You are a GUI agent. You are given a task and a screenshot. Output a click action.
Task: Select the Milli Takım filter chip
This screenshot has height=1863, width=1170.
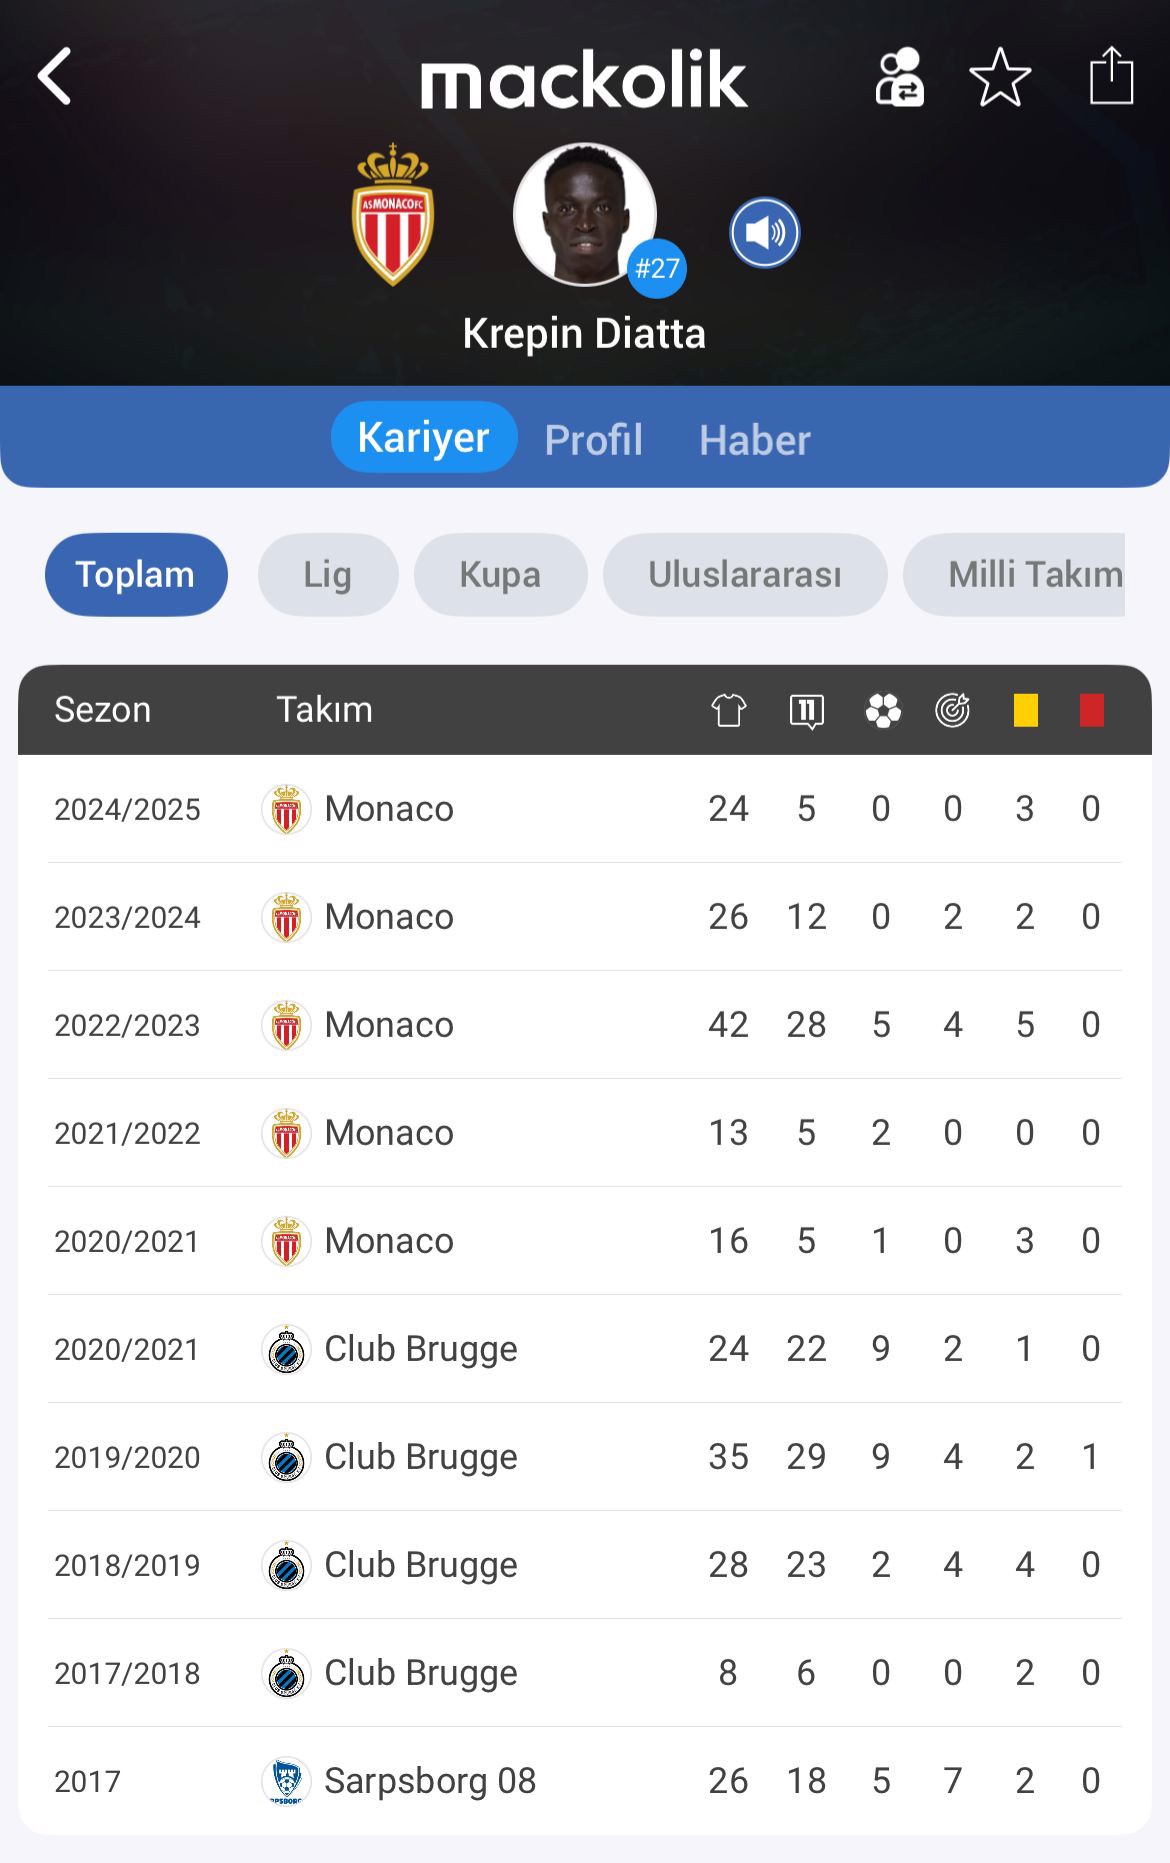tap(1014, 575)
